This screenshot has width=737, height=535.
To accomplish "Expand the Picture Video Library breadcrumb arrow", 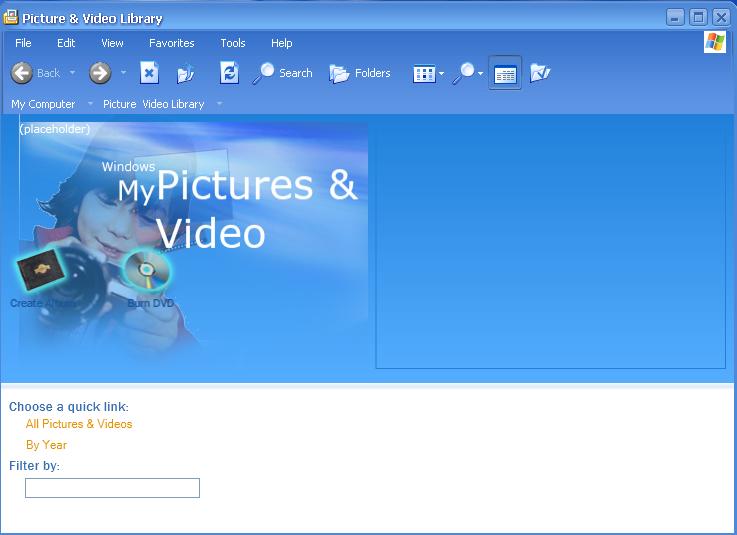I will coord(220,103).
